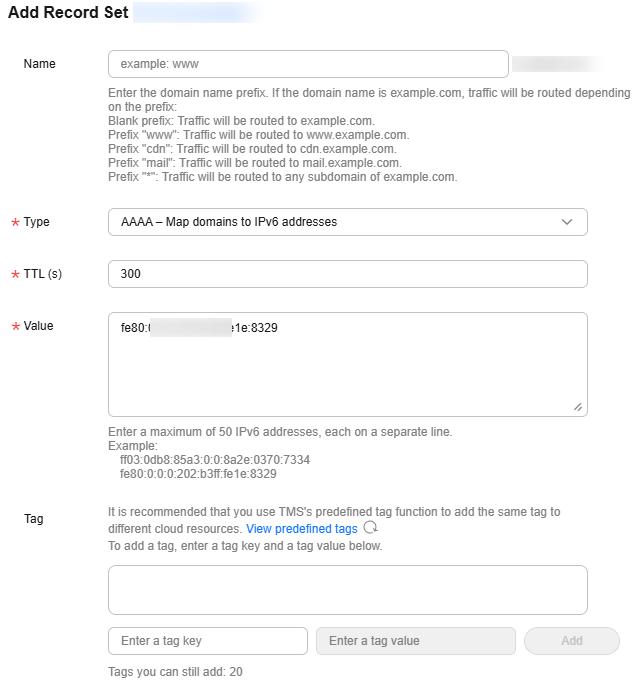Grab the Value box resize handle
The image size is (642, 689).
(x=578, y=407)
